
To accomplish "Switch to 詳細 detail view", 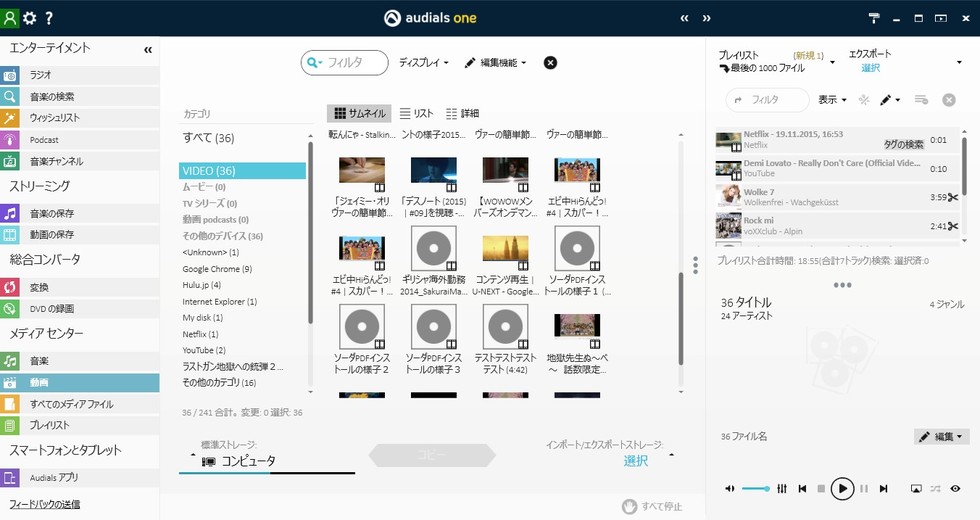I will [462, 113].
